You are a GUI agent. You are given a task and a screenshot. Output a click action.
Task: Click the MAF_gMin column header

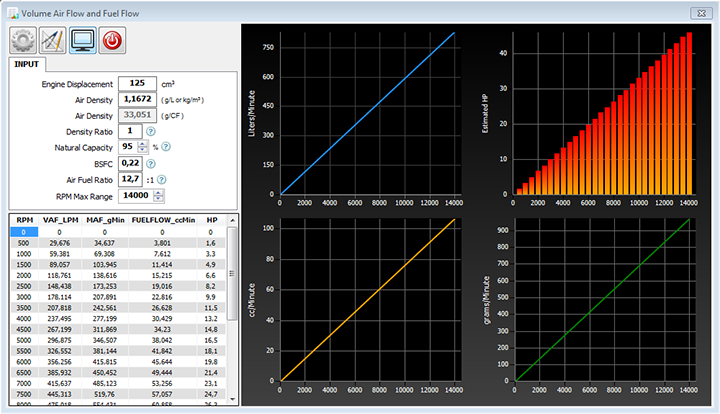tap(105, 220)
